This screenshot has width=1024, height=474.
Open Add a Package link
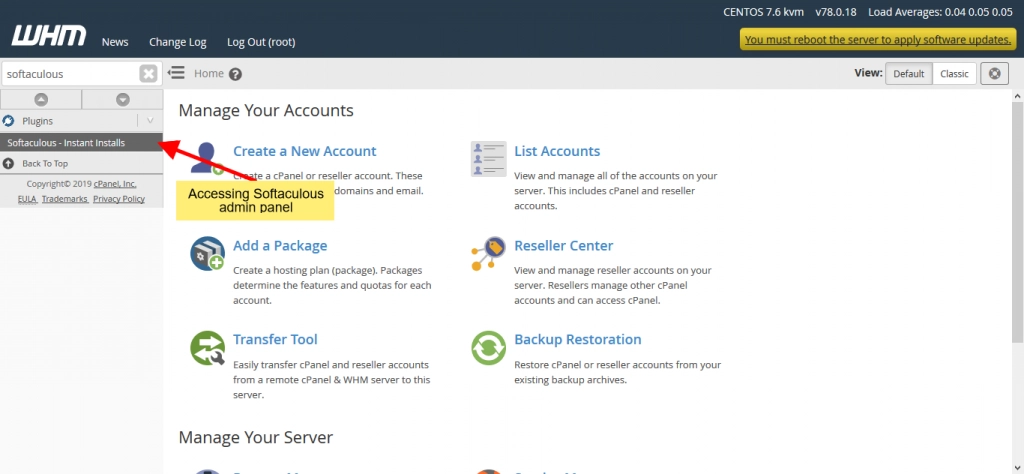click(x=280, y=245)
